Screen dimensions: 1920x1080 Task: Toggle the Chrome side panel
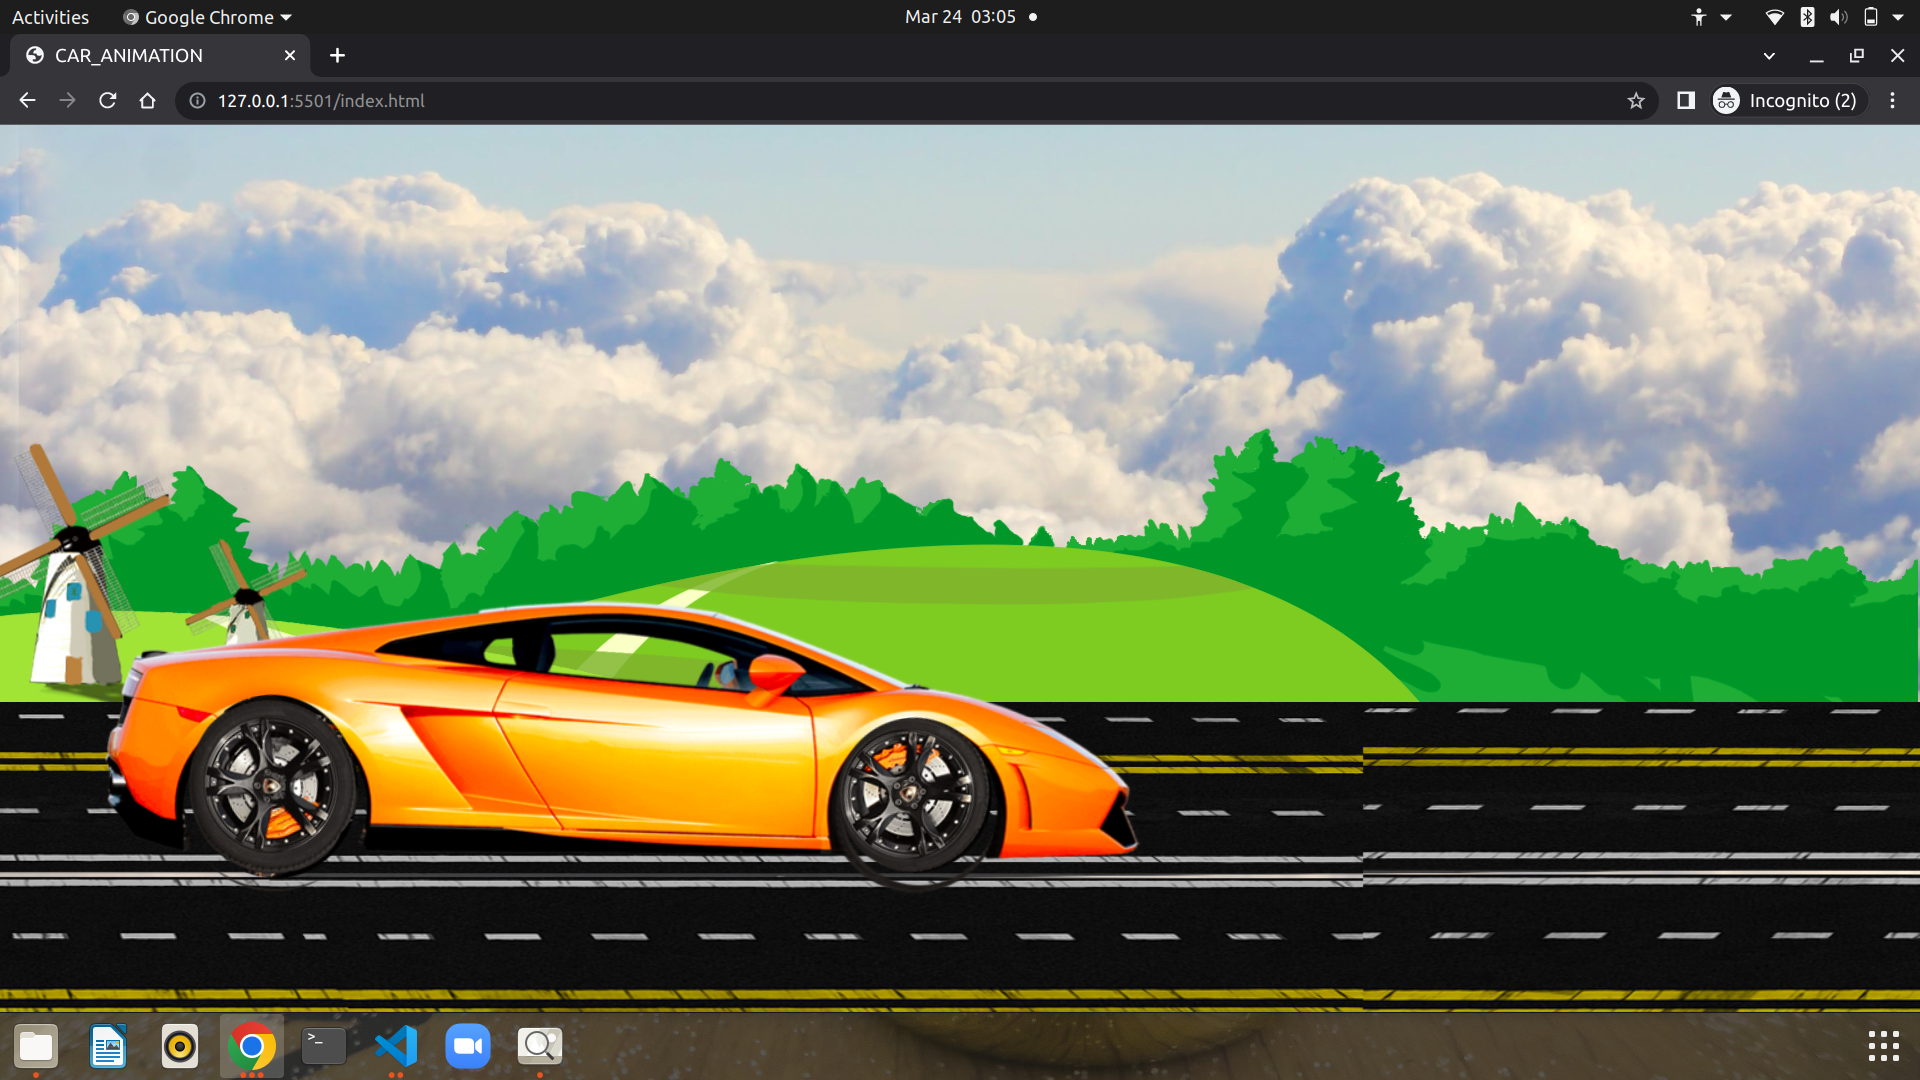(x=1686, y=100)
